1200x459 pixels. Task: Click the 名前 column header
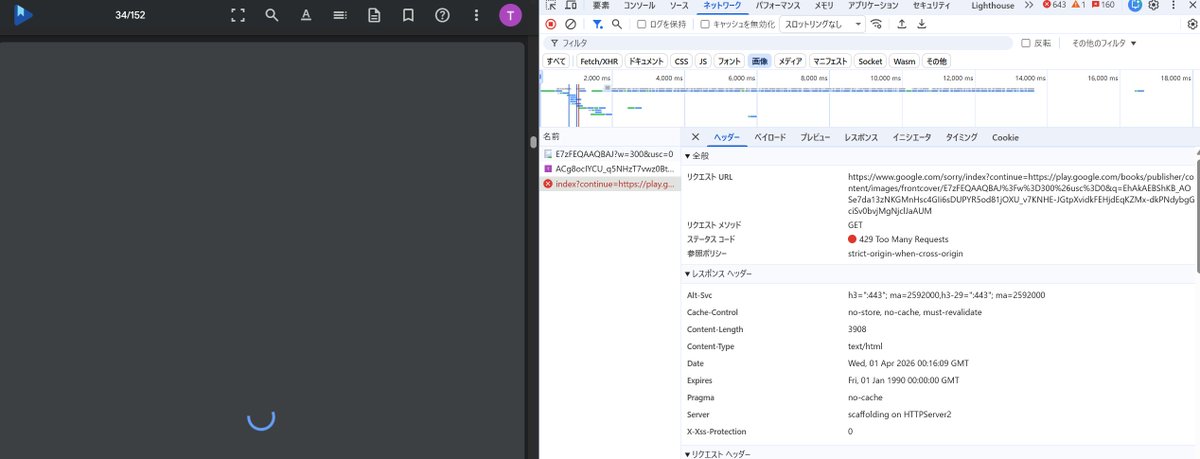click(x=609, y=137)
